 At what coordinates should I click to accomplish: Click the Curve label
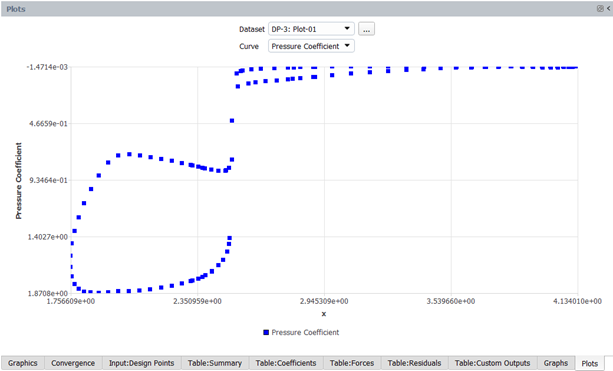pyautogui.click(x=249, y=47)
